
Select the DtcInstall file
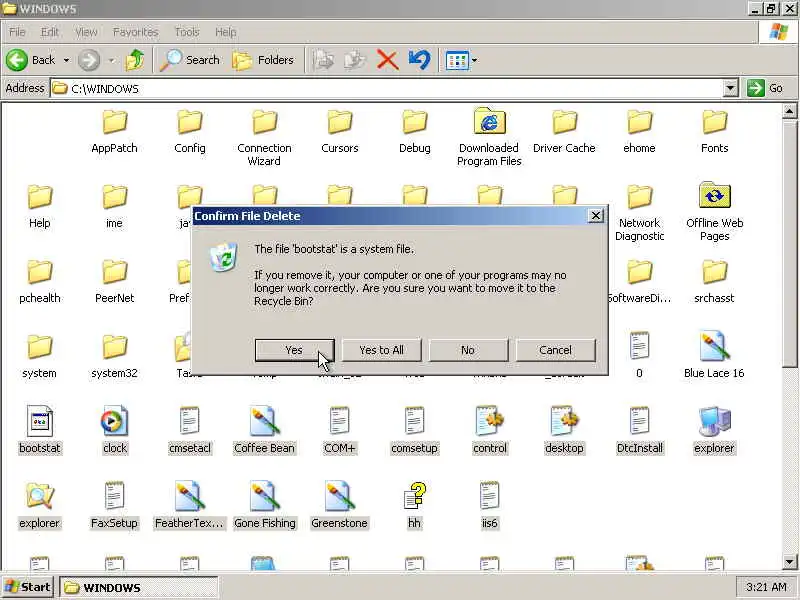639,430
